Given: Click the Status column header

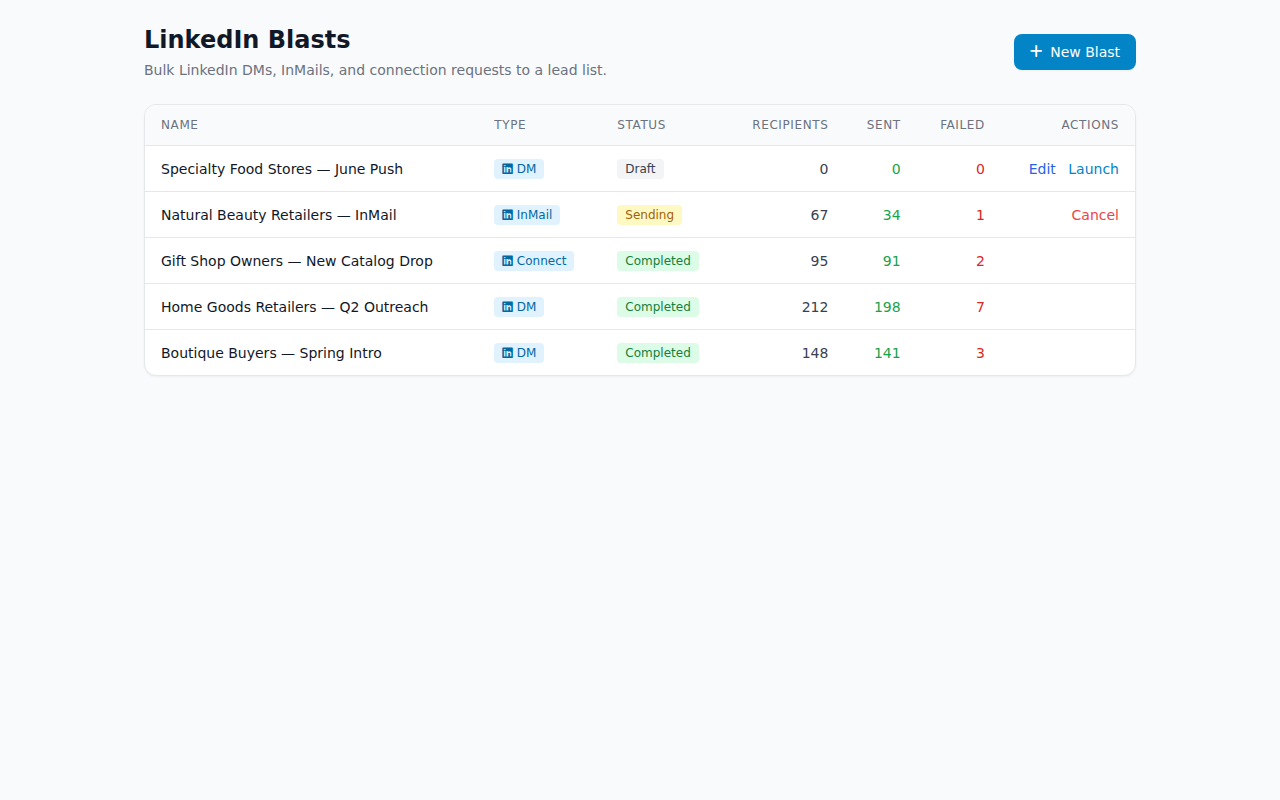Looking at the screenshot, I should pos(641,125).
